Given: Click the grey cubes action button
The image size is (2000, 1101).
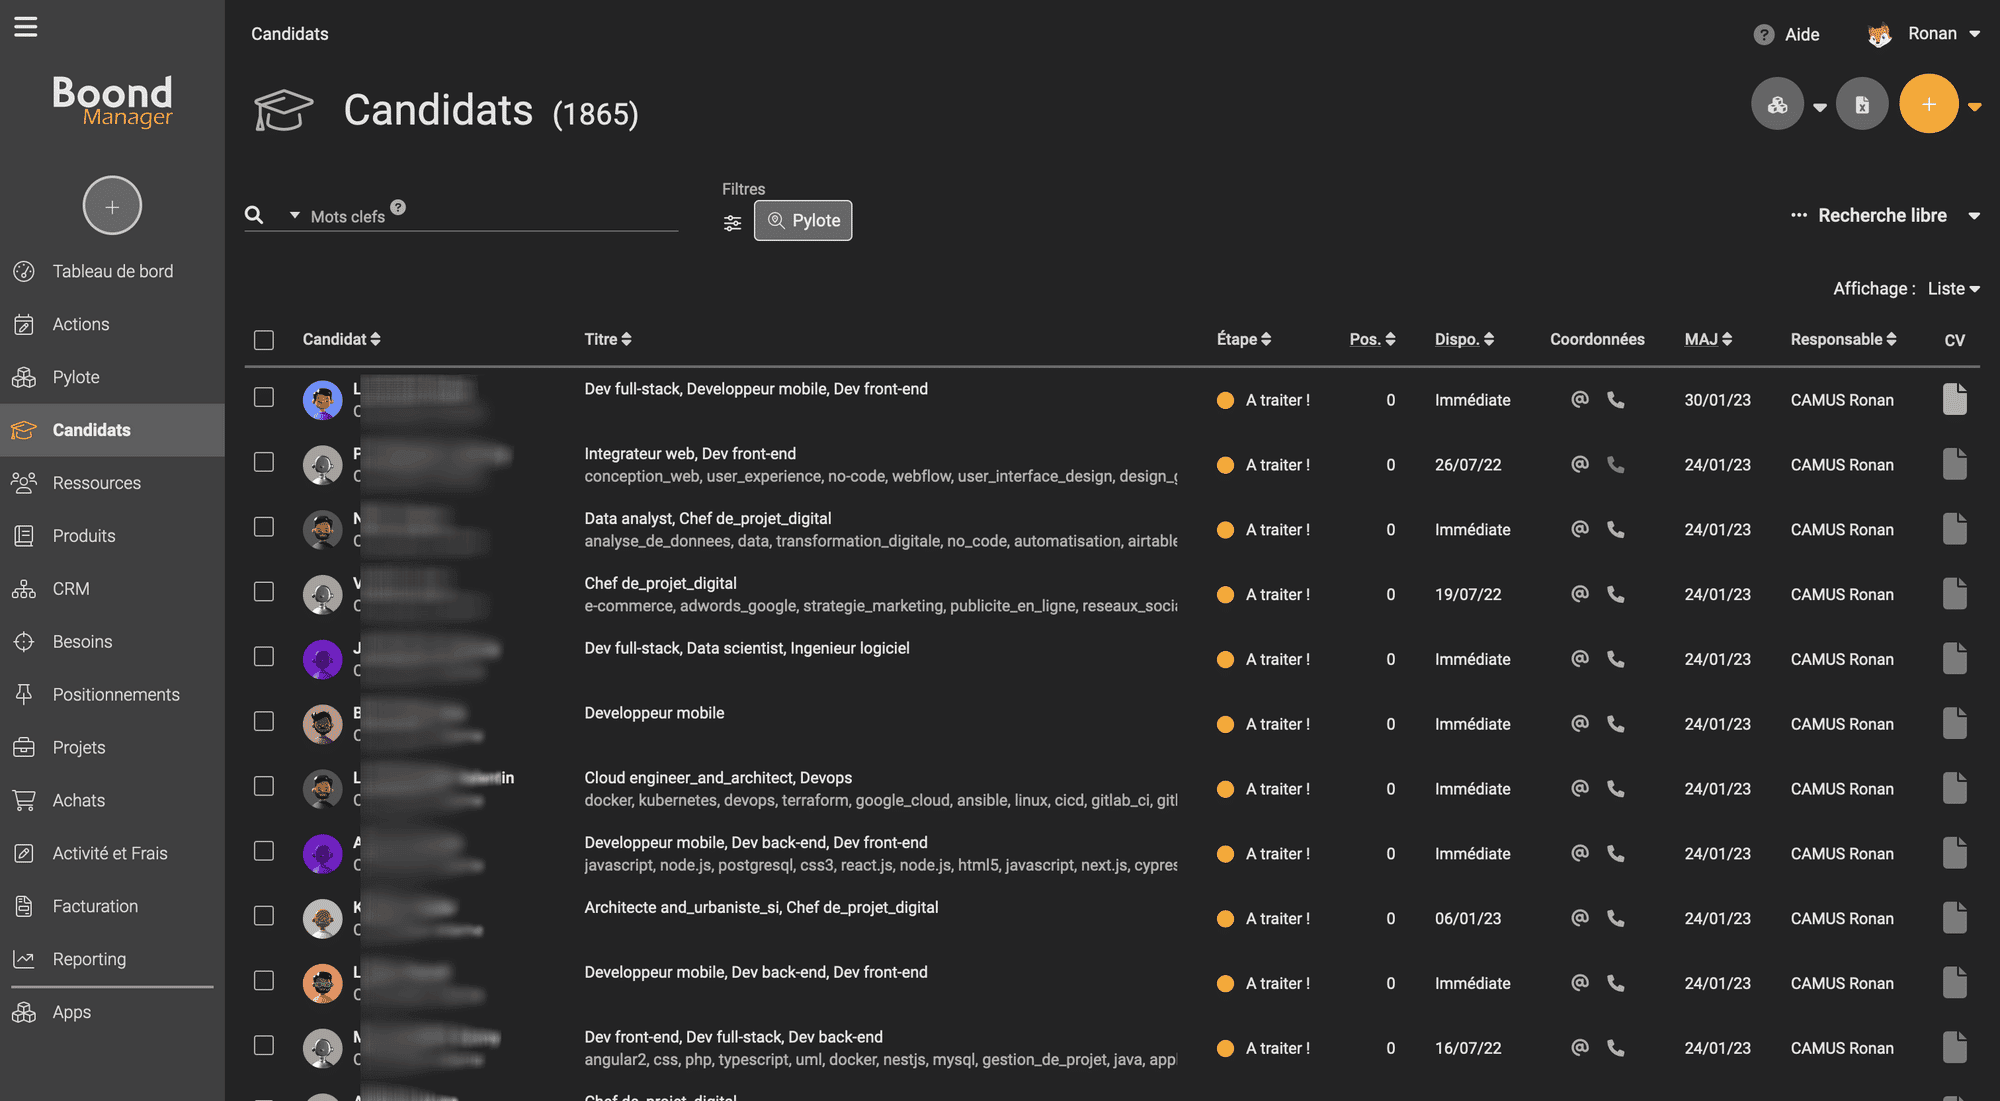Looking at the screenshot, I should tap(1777, 104).
